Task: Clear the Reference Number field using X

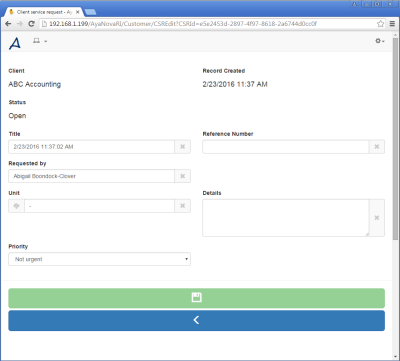Action: coord(377,147)
